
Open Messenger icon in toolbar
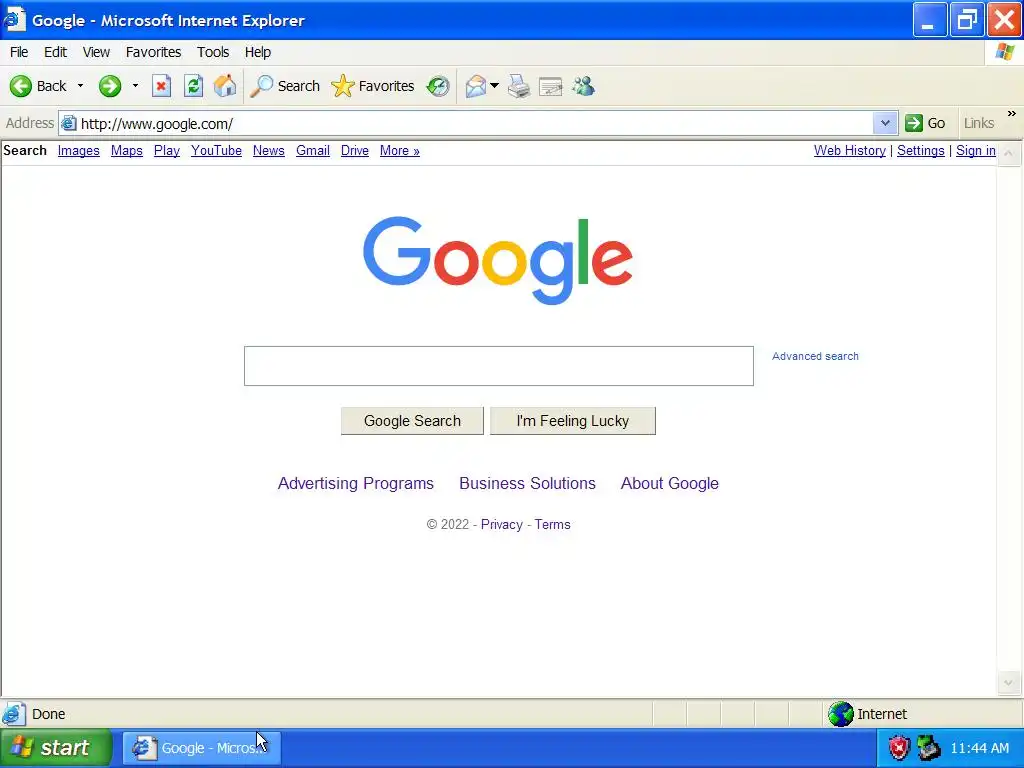pos(583,86)
